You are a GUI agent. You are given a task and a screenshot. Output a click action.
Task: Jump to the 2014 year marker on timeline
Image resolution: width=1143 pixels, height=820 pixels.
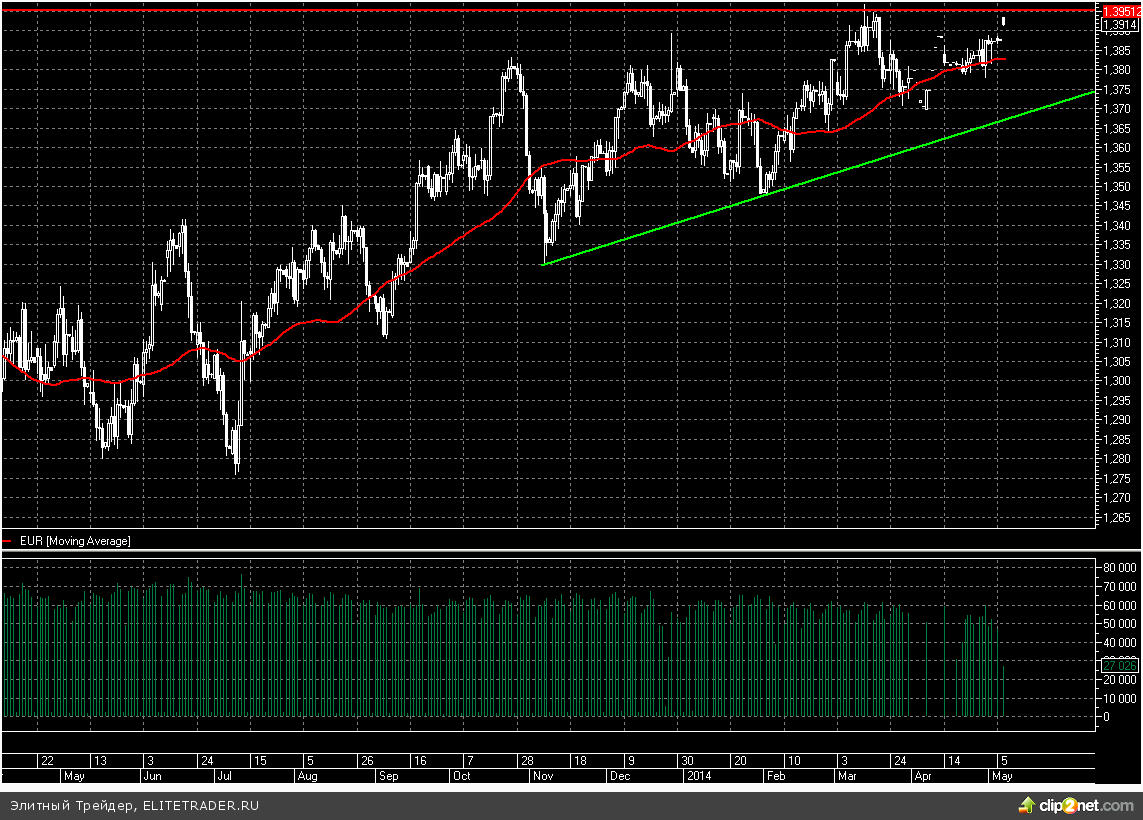coord(698,776)
